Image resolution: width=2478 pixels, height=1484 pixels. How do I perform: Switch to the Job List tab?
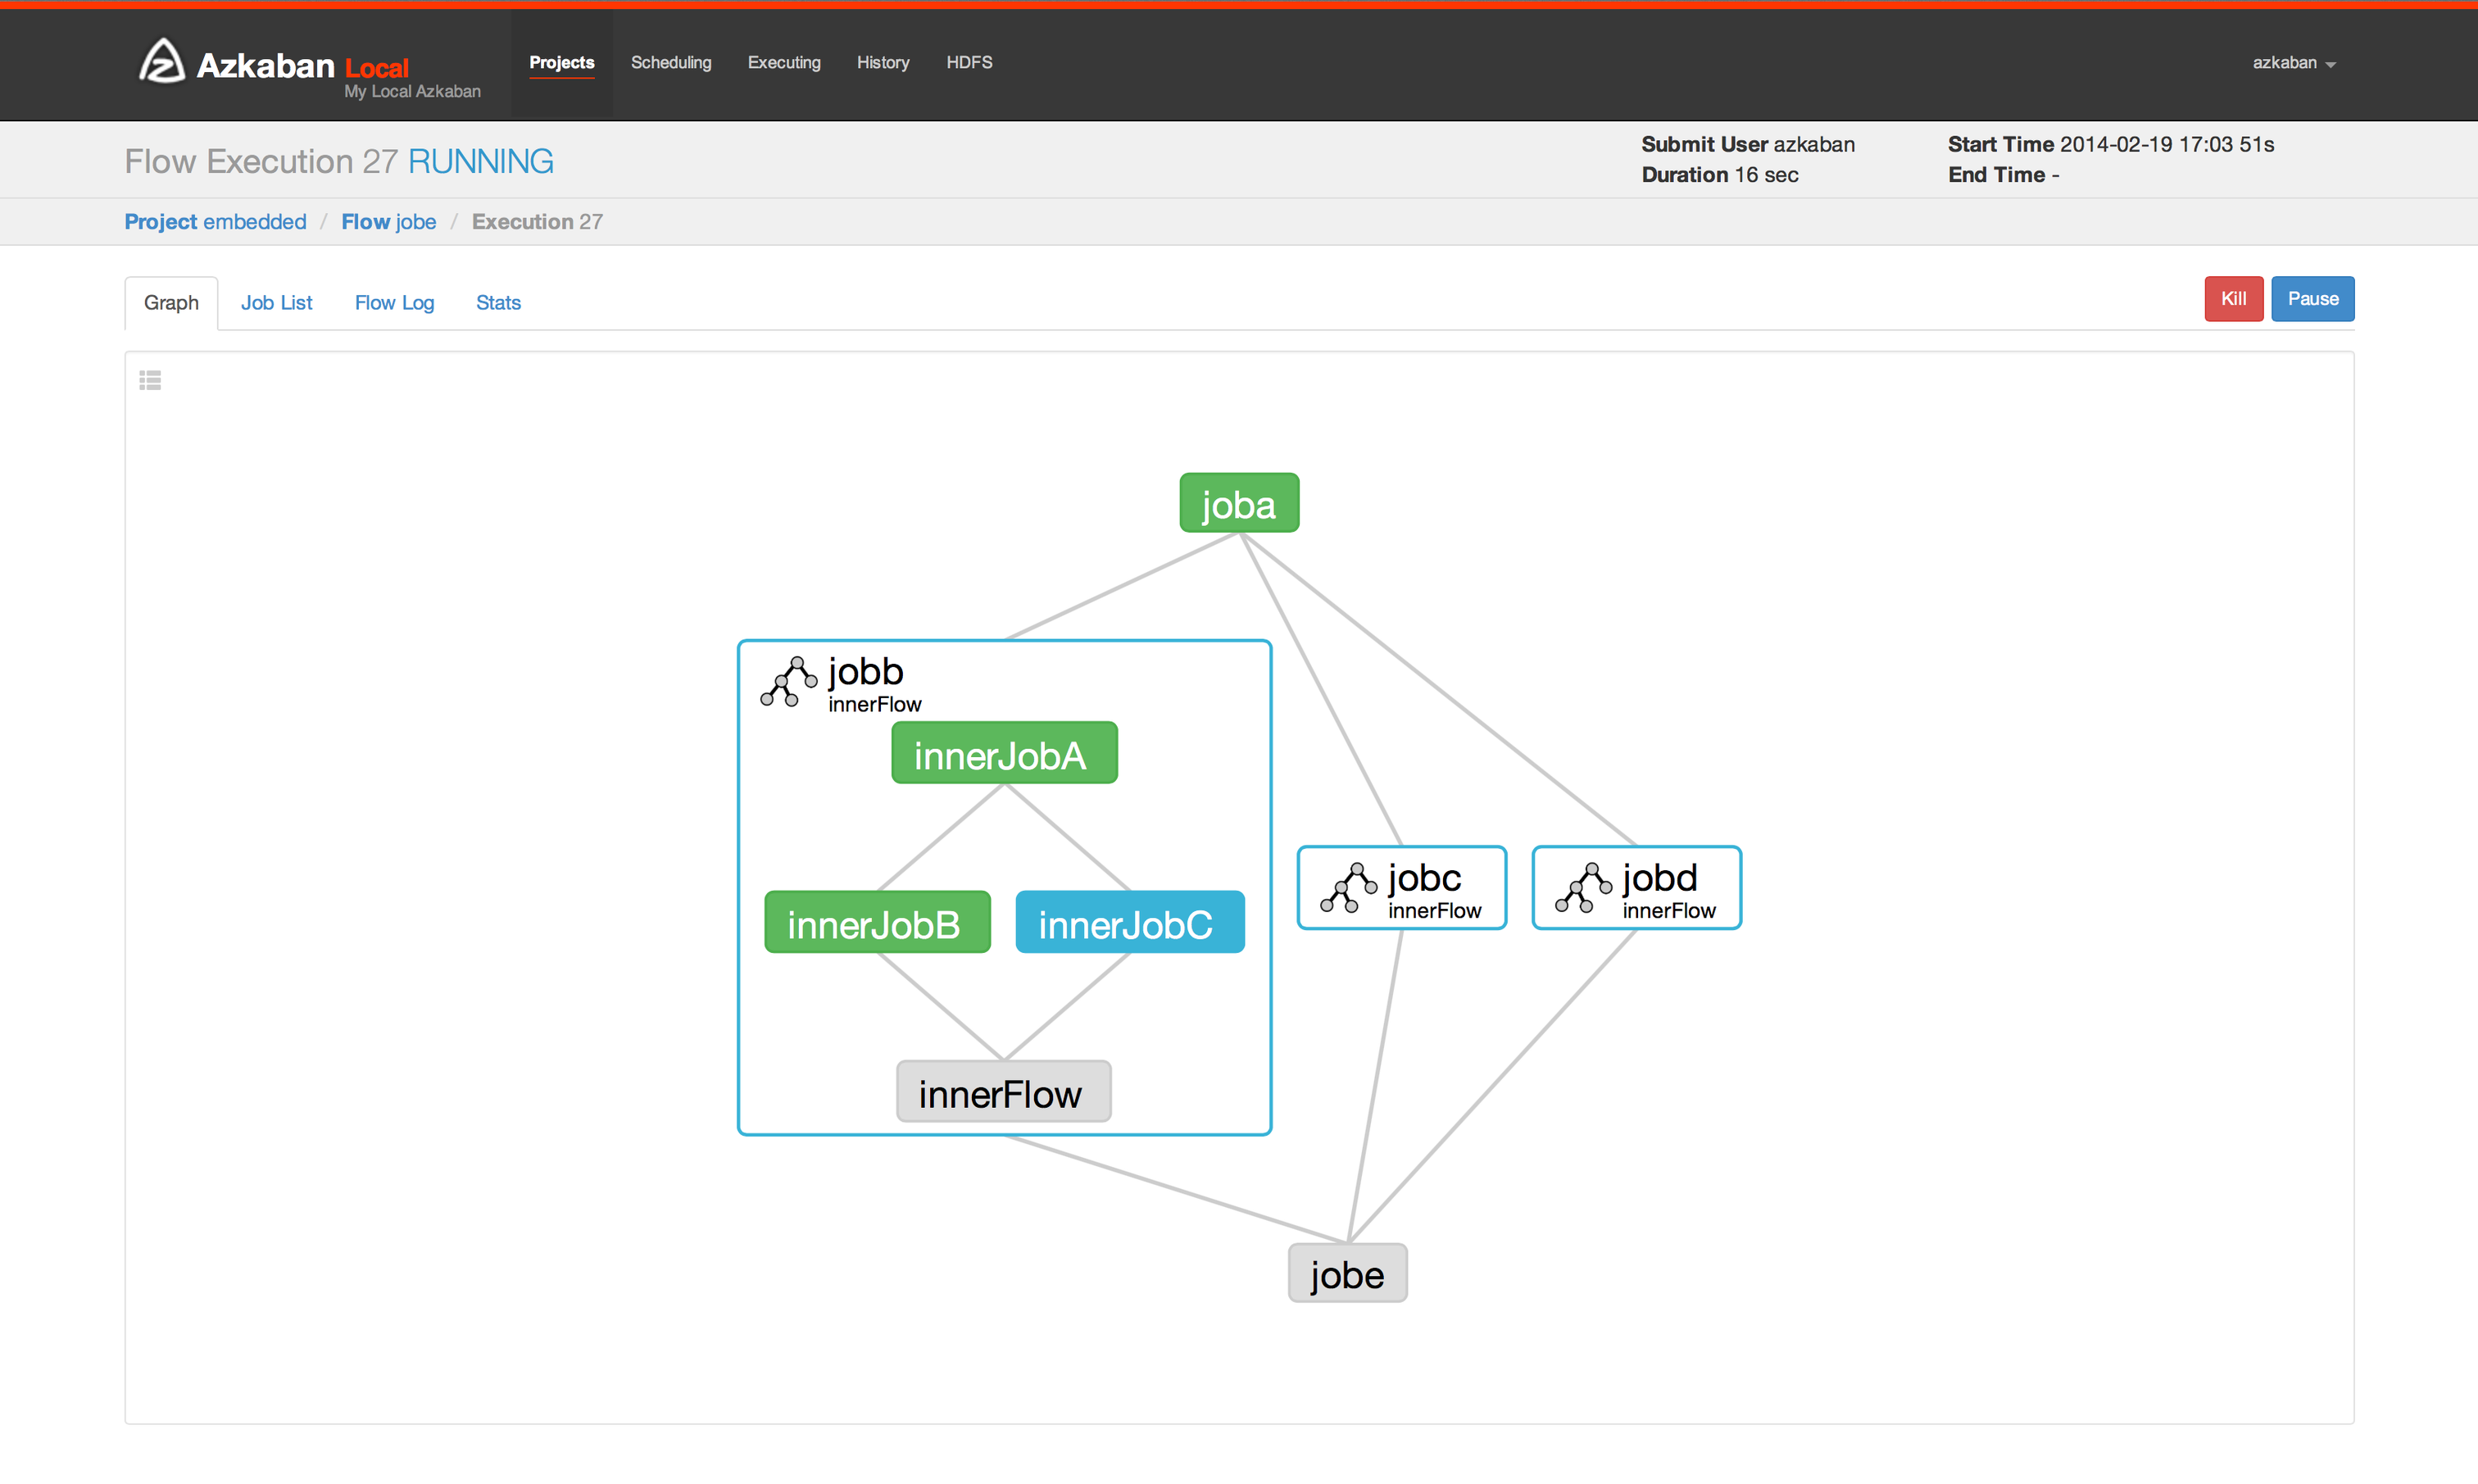[276, 303]
